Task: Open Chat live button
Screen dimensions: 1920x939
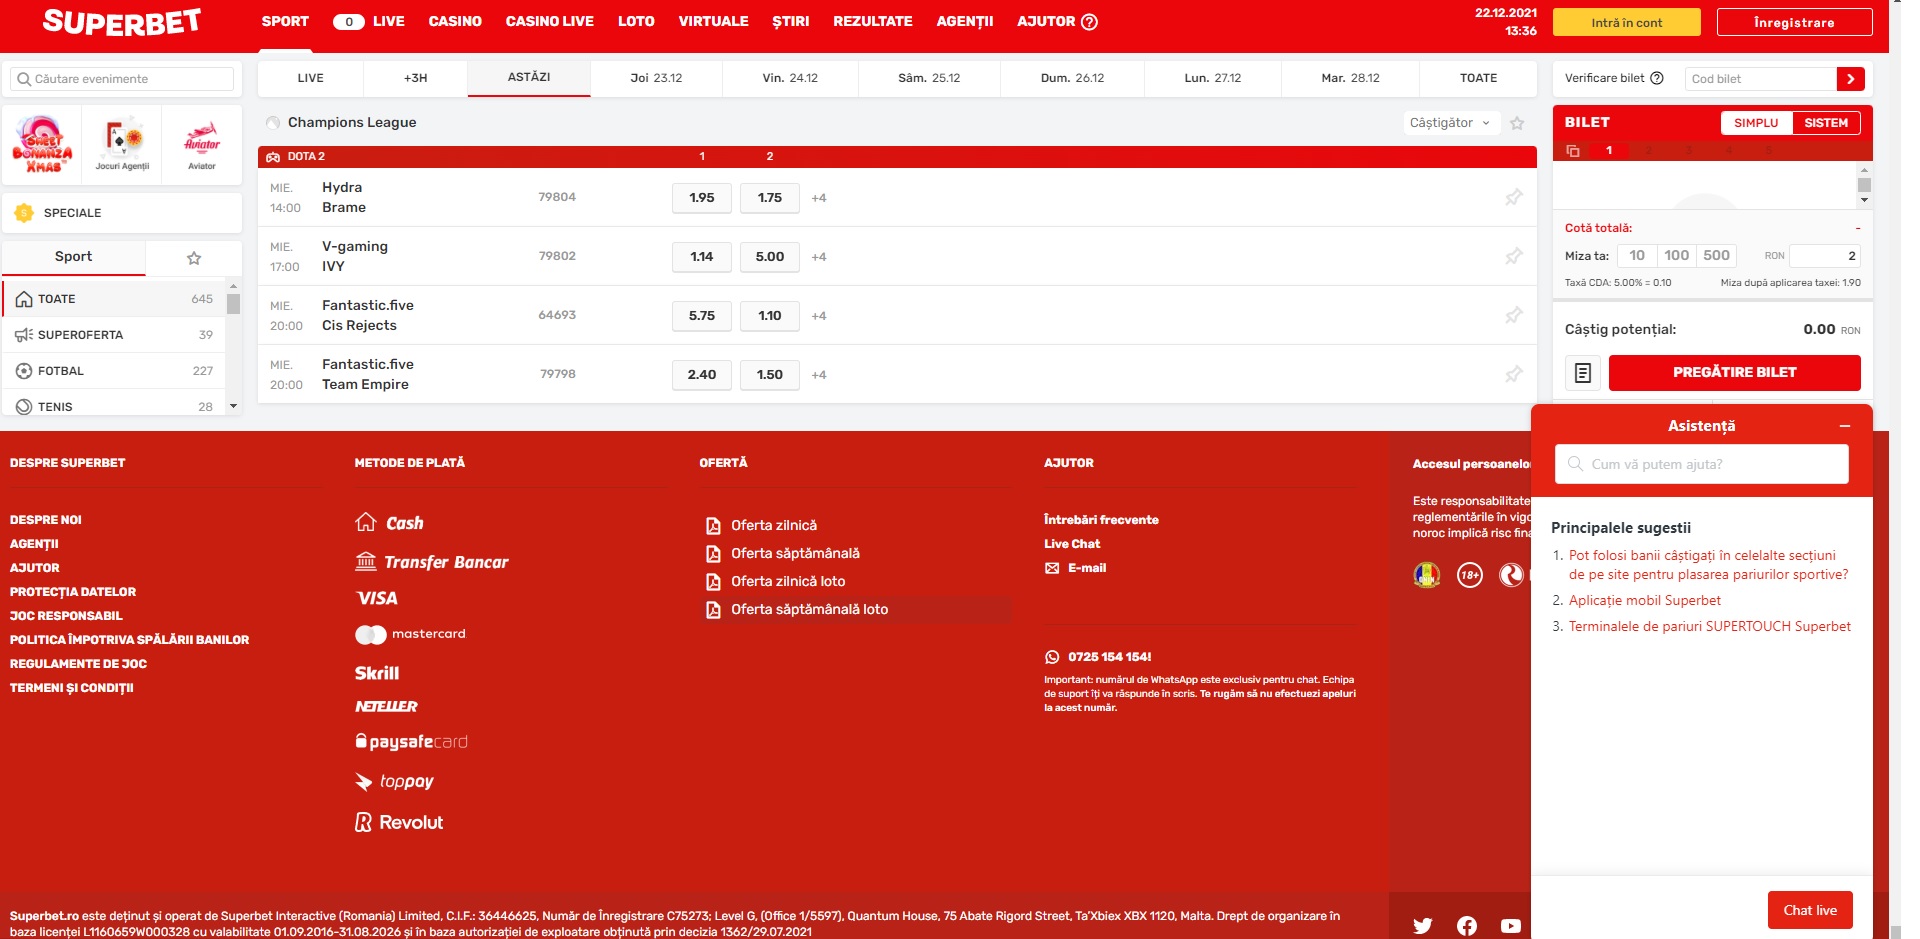Action: click(1811, 910)
